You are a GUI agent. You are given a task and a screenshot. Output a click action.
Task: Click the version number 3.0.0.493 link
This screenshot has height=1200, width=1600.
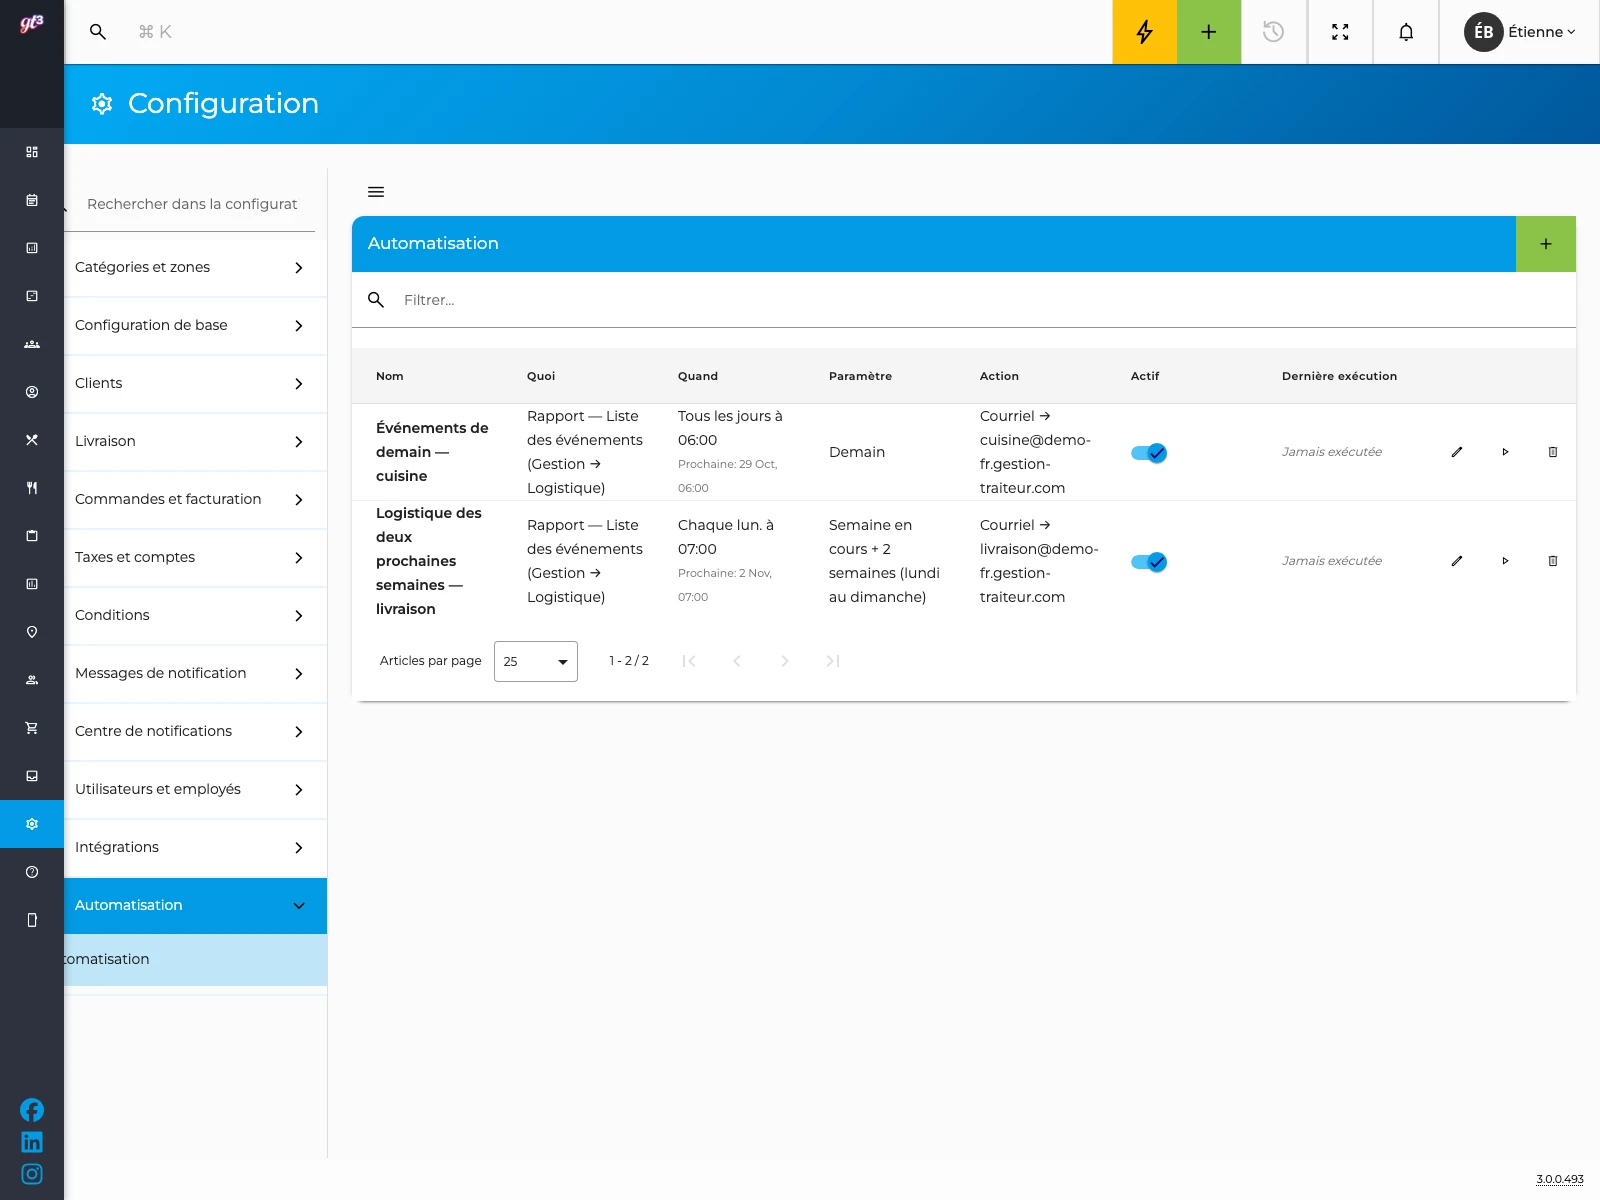pyautogui.click(x=1560, y=1179)
